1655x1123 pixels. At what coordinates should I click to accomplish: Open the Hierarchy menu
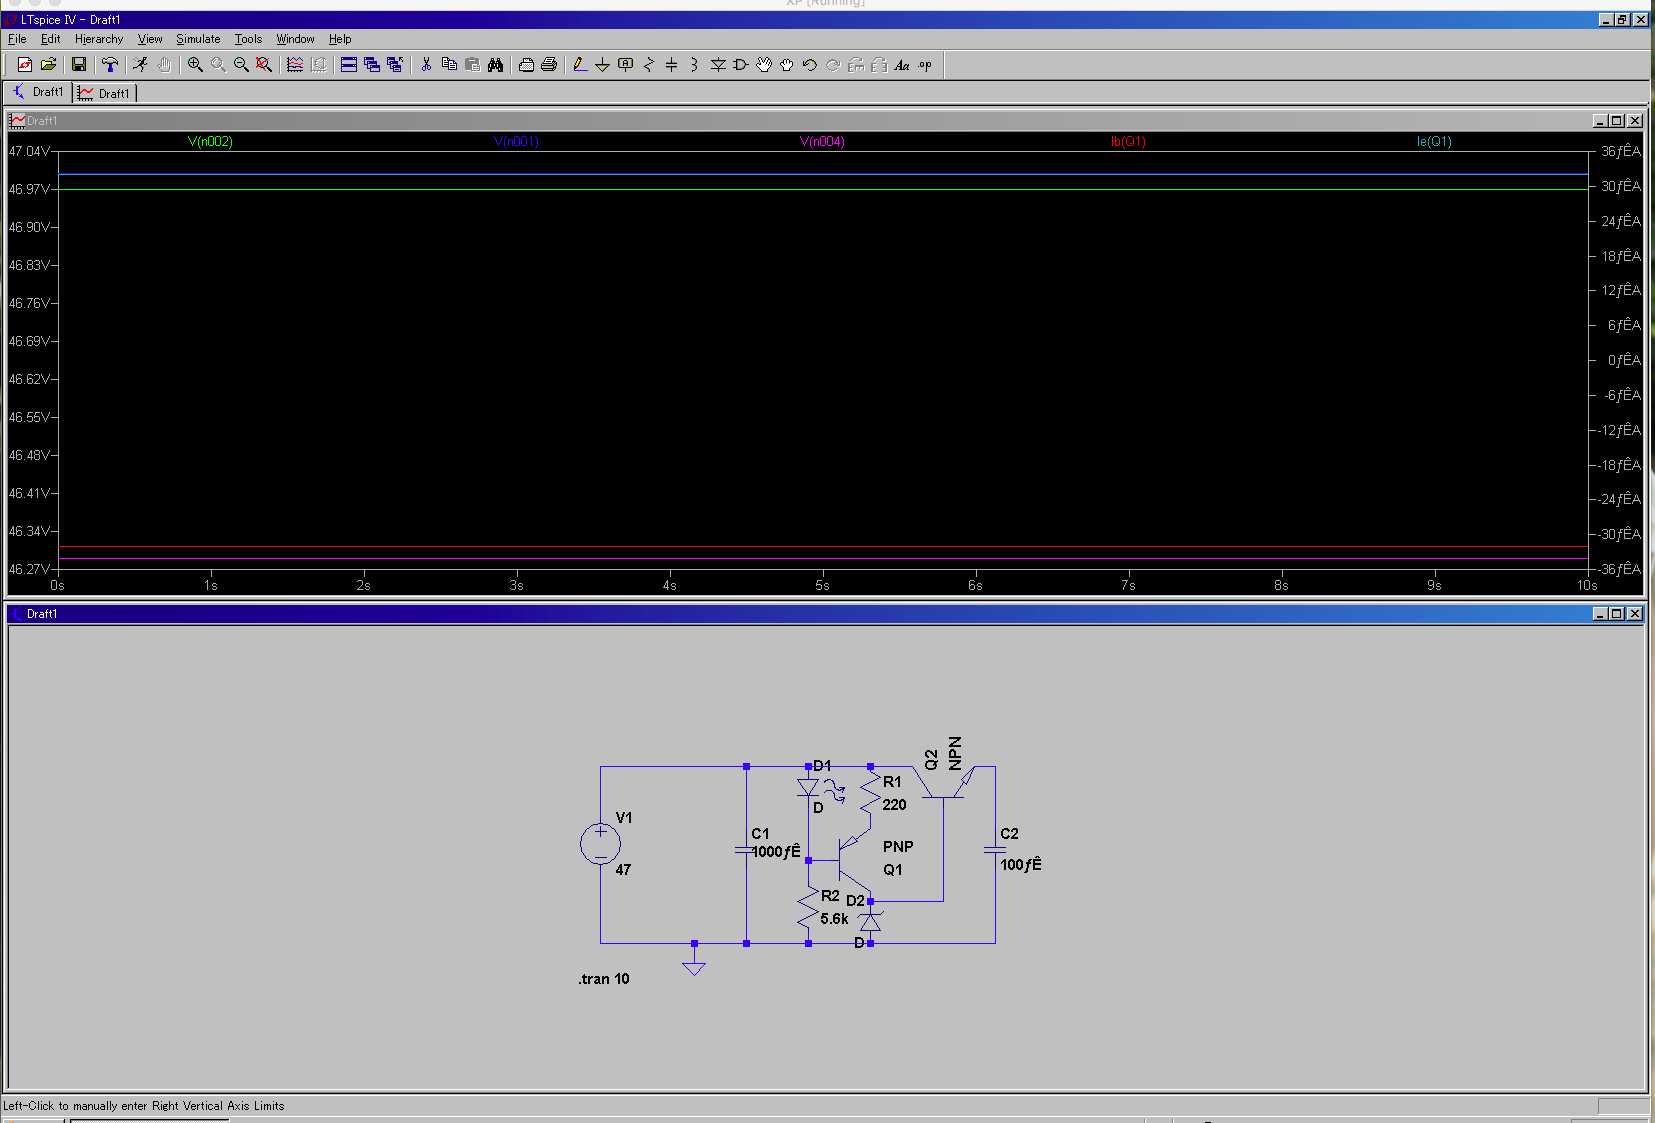coord(99,39)
